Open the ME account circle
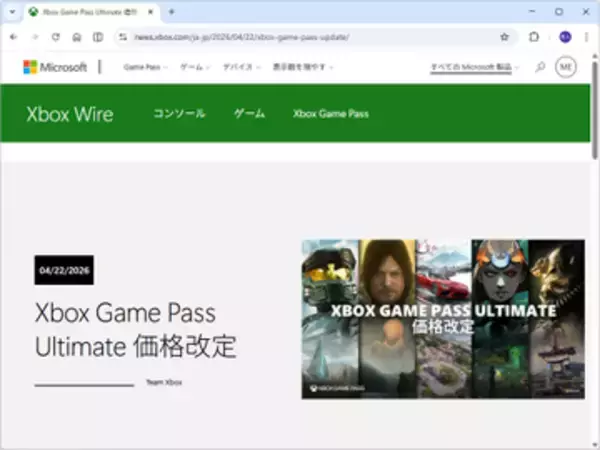Screen dimensions: 600x450 [566, 67]
